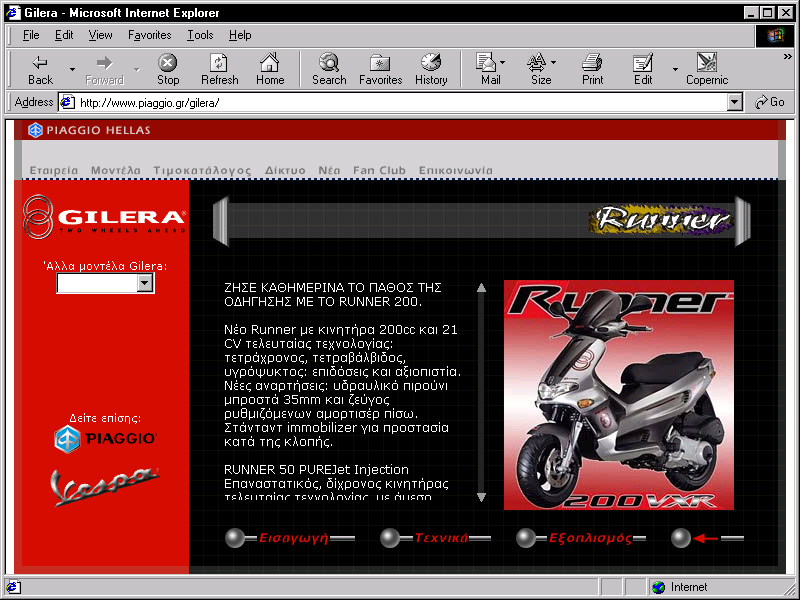Image resolution: width=800 pixels, height=600 pixels.
Task: Open the Mail button dropdown arrow
Action: point(503,63)
